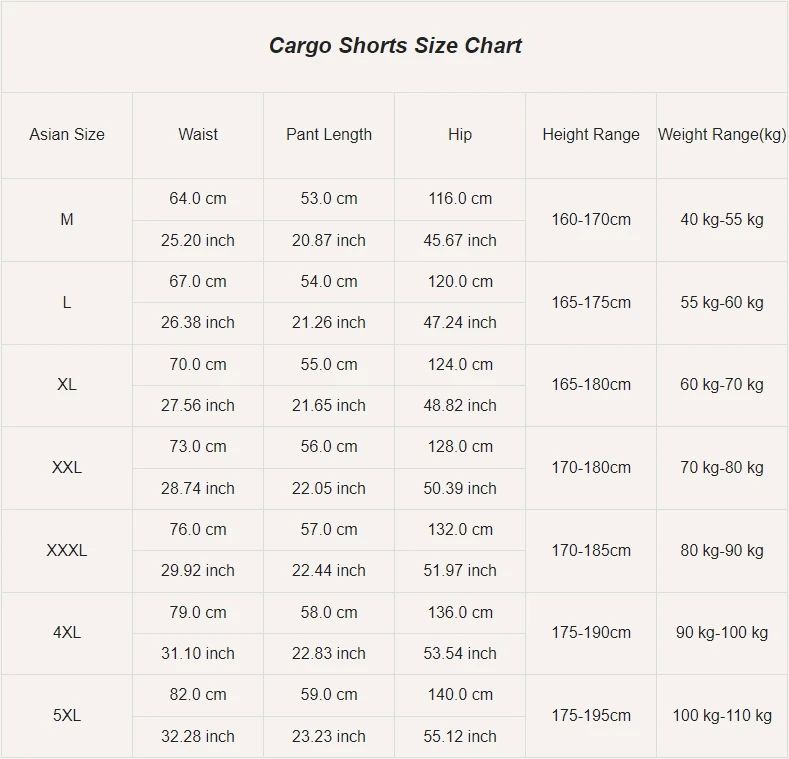Click the 175-195cm height range cell
The width and height of the screenshot is (789, 759).
point(591,715)
